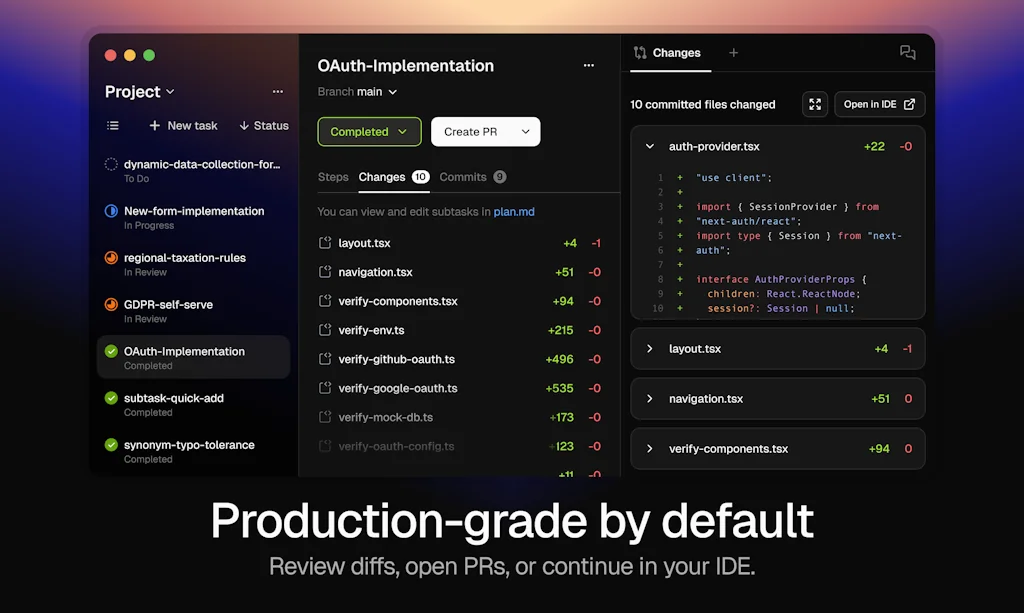
Task: Click the To Do status icon of dynamic-data-collection
Action: pyautogui.click(x=111, y=165)
